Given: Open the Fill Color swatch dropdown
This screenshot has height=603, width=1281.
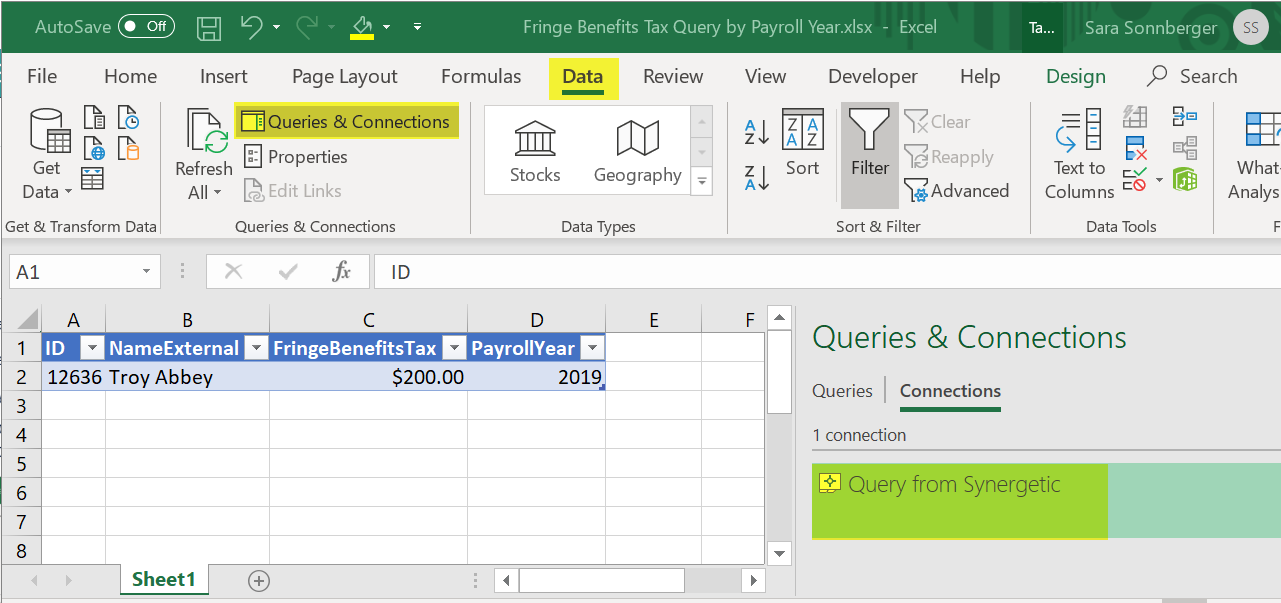Looking at the screenshot, I should click(x=387, y=27).
